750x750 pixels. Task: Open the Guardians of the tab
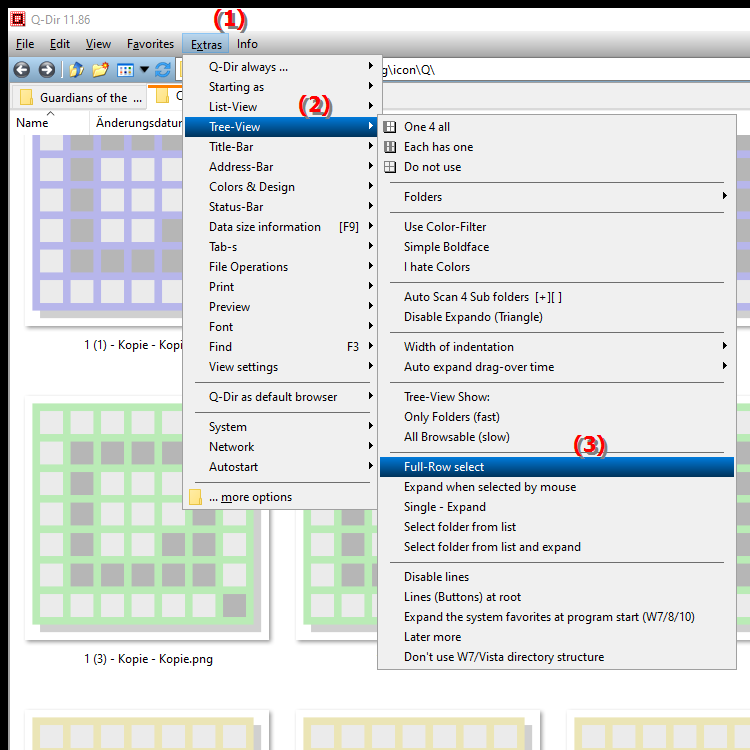(x=78, y=97)
